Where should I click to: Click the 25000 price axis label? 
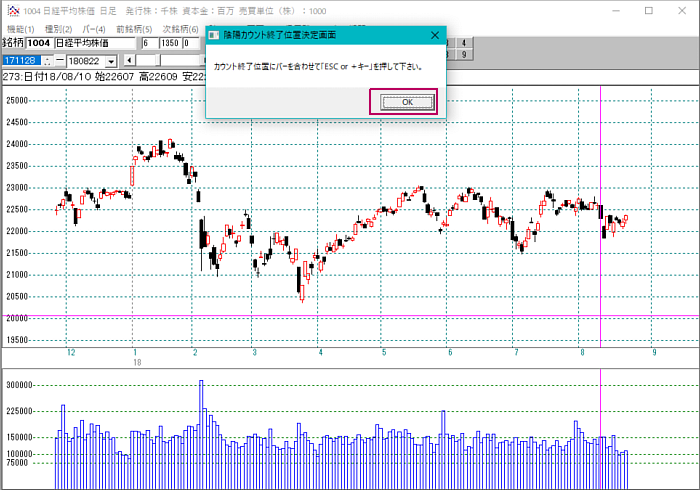pyautogui.click(x=17, y=100)
